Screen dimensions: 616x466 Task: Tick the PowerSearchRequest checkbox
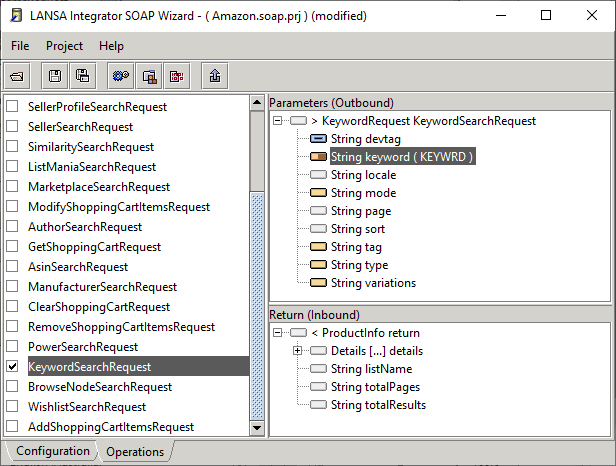click(12, 346)
